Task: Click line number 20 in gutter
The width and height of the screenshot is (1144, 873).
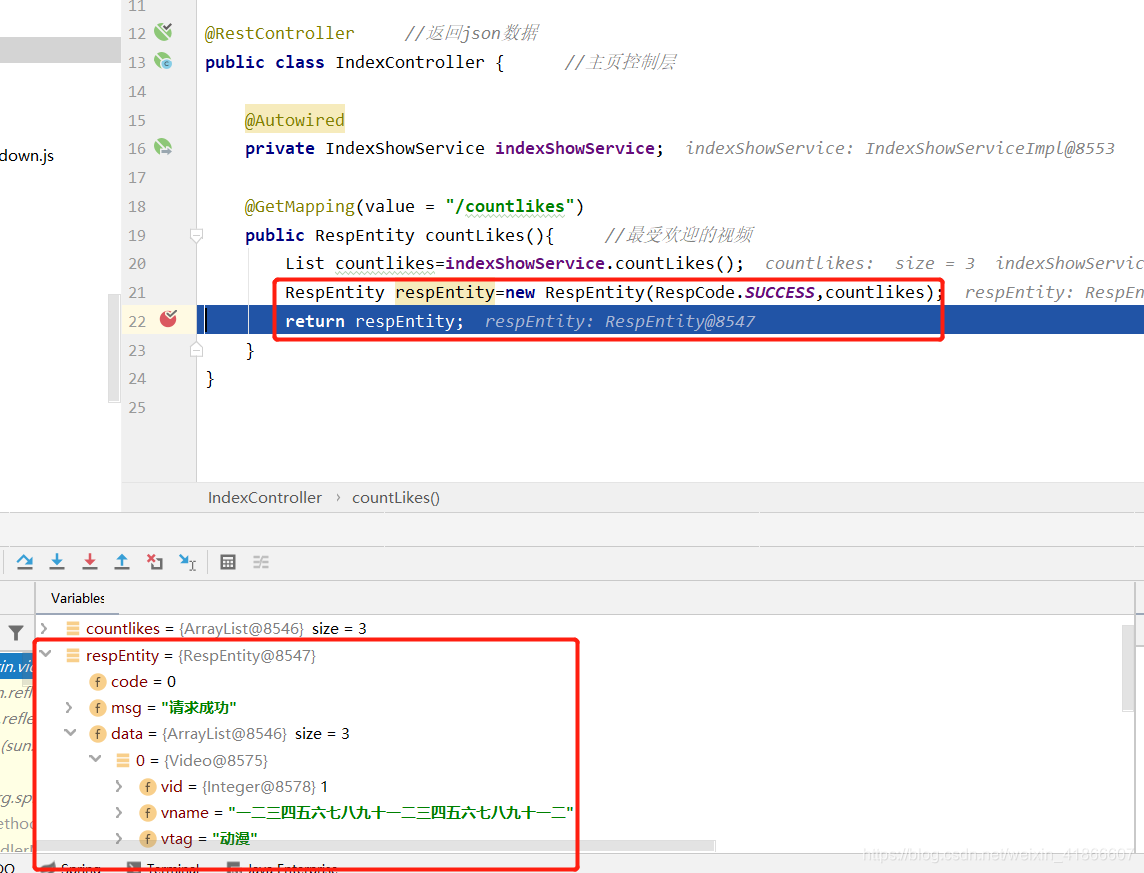Action: coord(137,263)
